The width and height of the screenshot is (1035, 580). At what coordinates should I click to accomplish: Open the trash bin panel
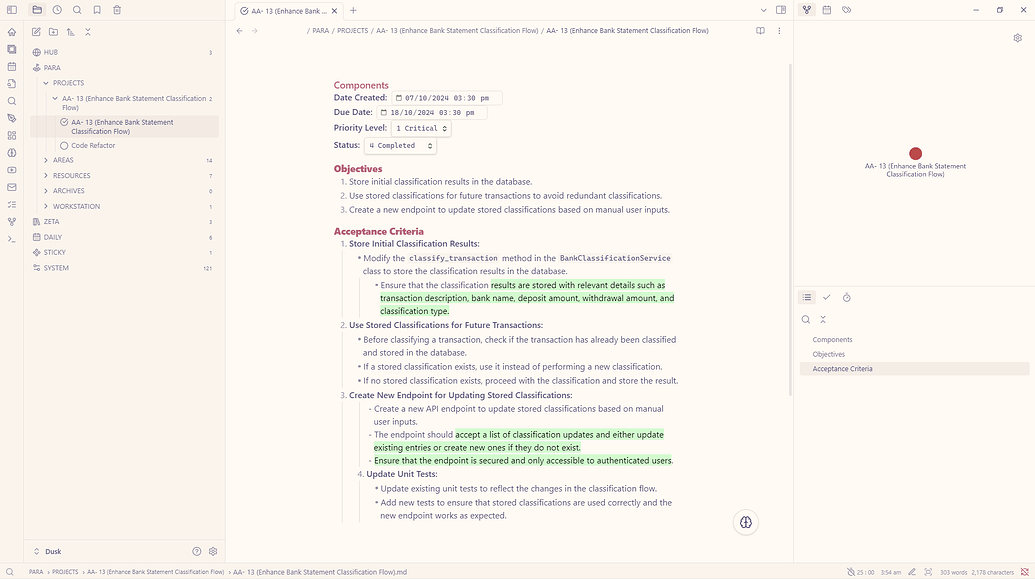click(x=116, y=9)
